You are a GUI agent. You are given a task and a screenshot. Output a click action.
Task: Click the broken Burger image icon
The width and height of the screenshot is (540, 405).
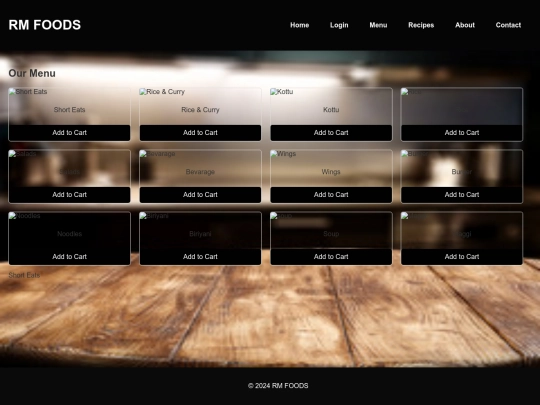click(x=405, y=154)
